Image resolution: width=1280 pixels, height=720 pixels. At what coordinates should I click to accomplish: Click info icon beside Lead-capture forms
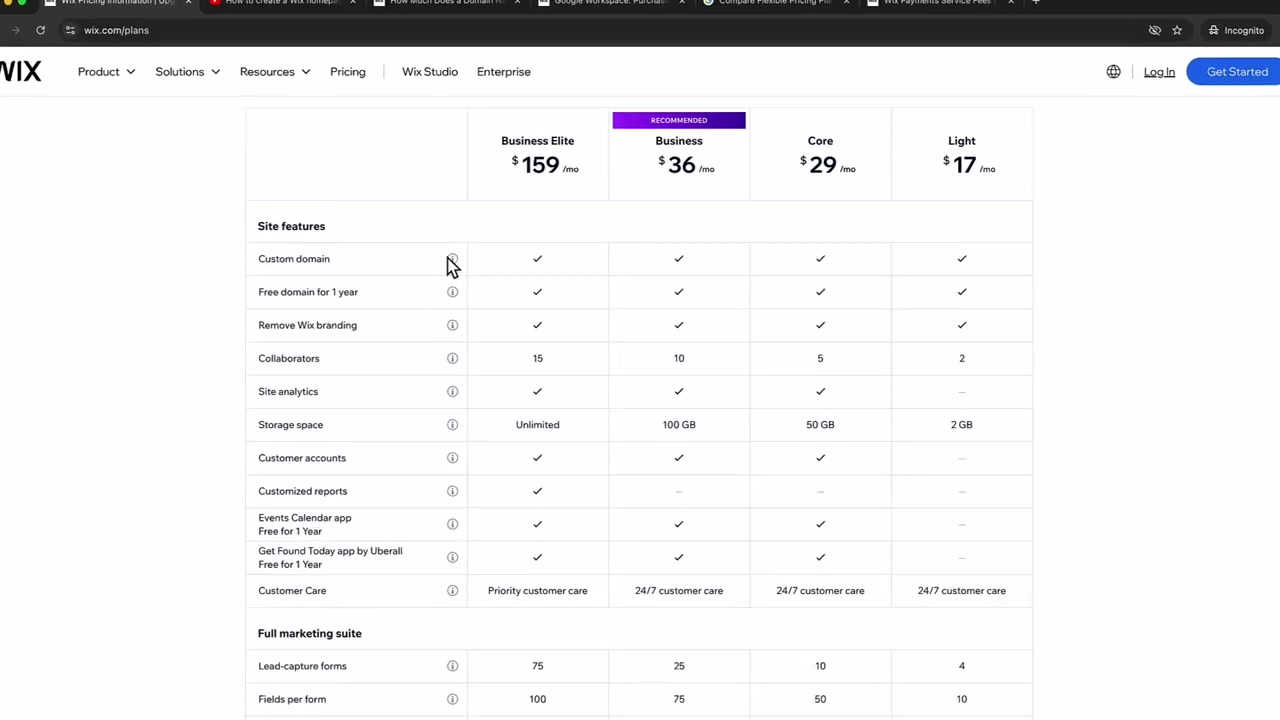point(452,666)
